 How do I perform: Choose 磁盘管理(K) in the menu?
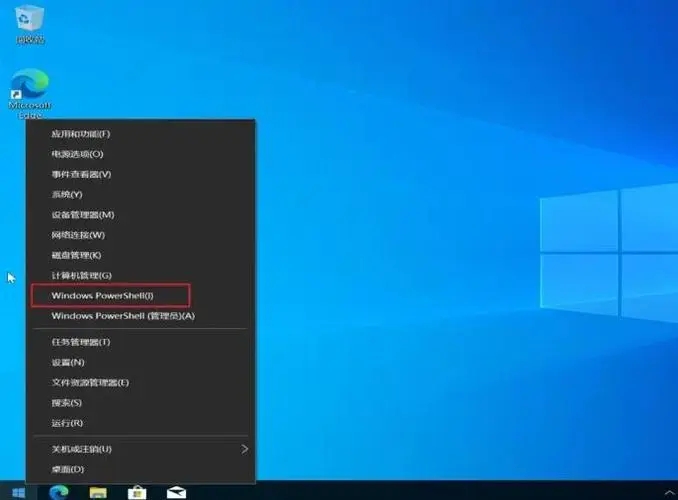76,255
